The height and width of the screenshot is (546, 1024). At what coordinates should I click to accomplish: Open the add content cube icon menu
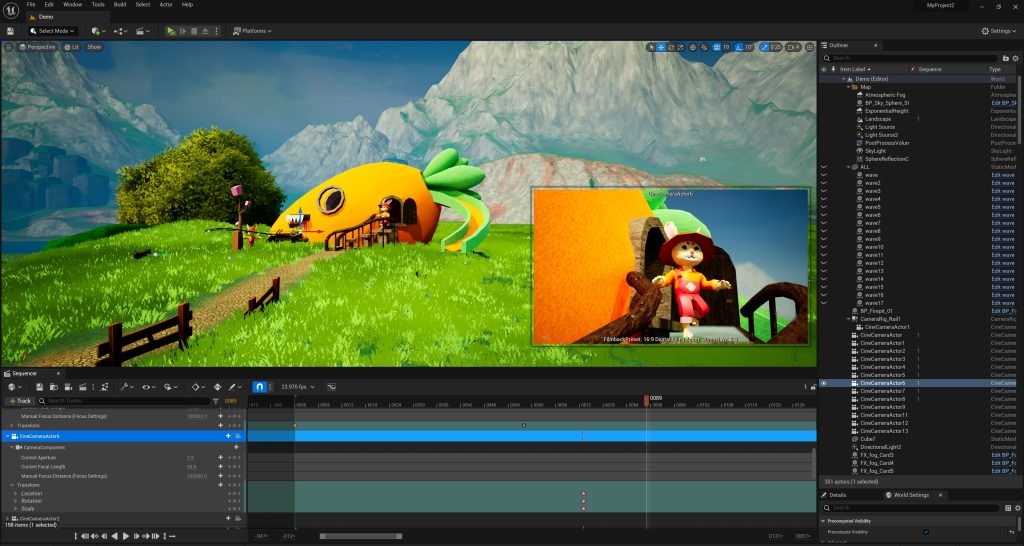pyautogui.click(x=98, y=31)
